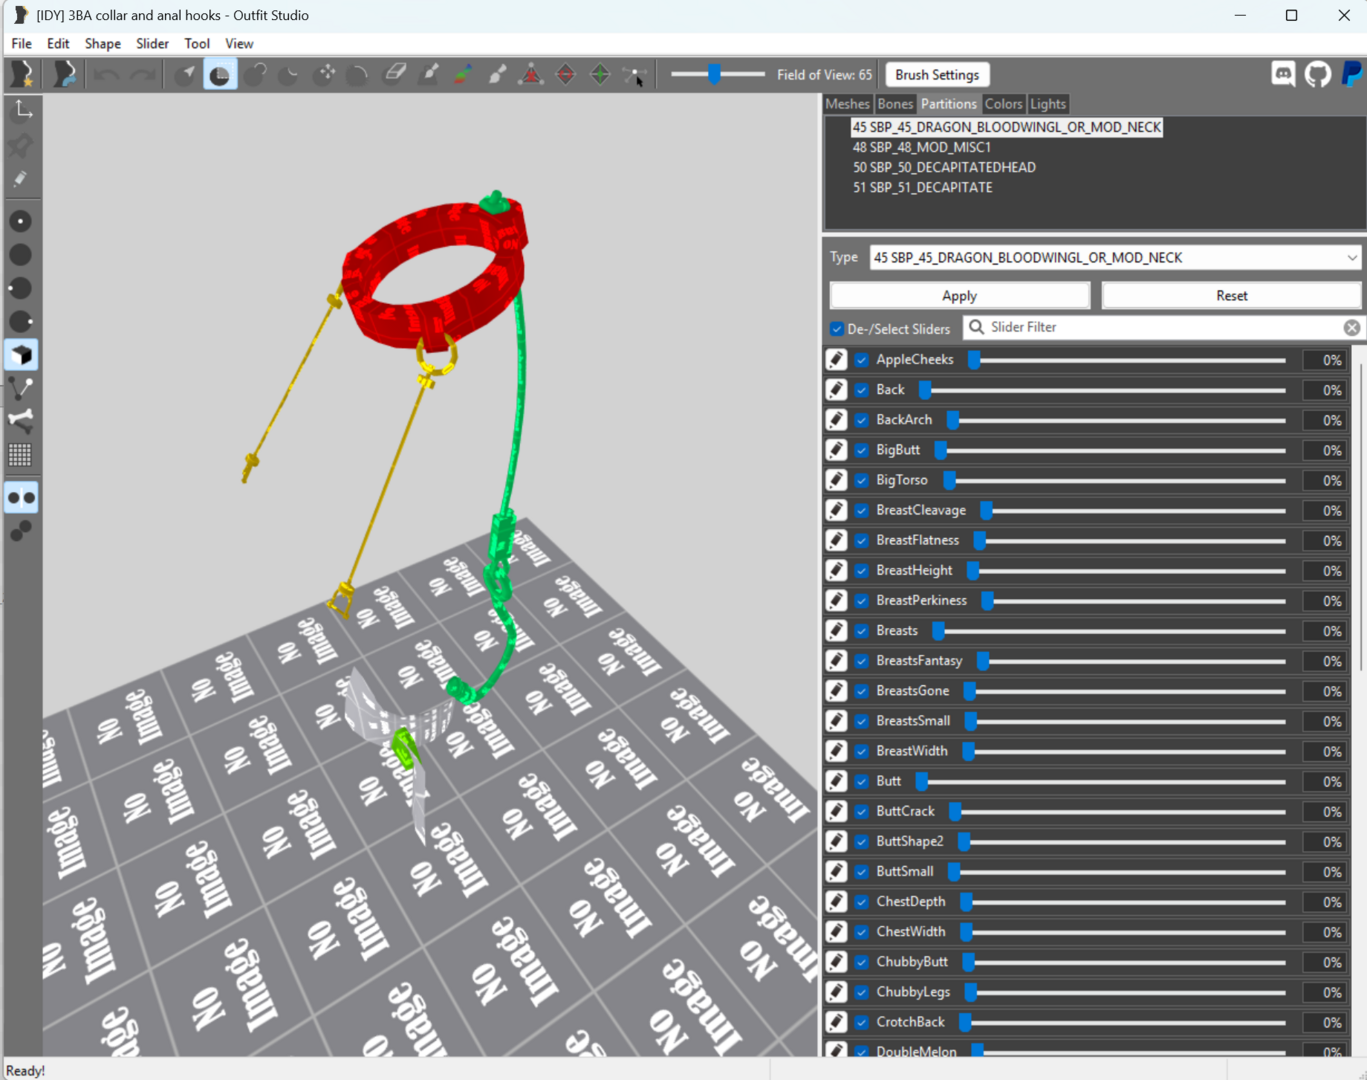Click the Undo arrow in toolbar
The height and width of the screenshot is (1080, 1367).
[107, 75]
